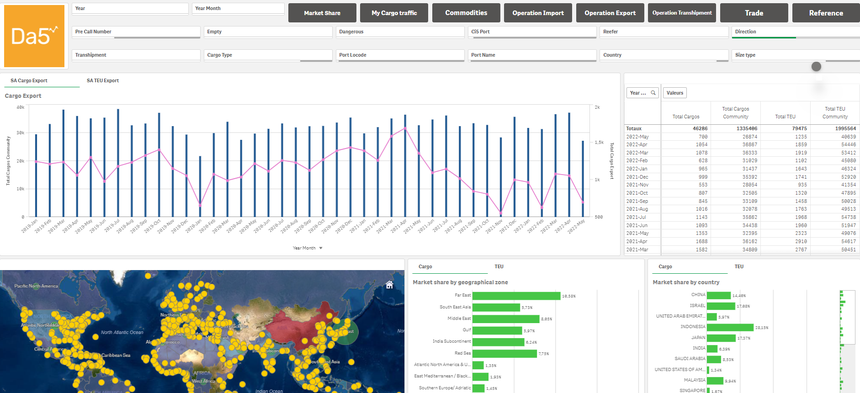The width and height of the screenshot is (860, 393).
Task: Open the My Cargo traffic sheet
Action: pyautogui.click(x=394, y=13)
